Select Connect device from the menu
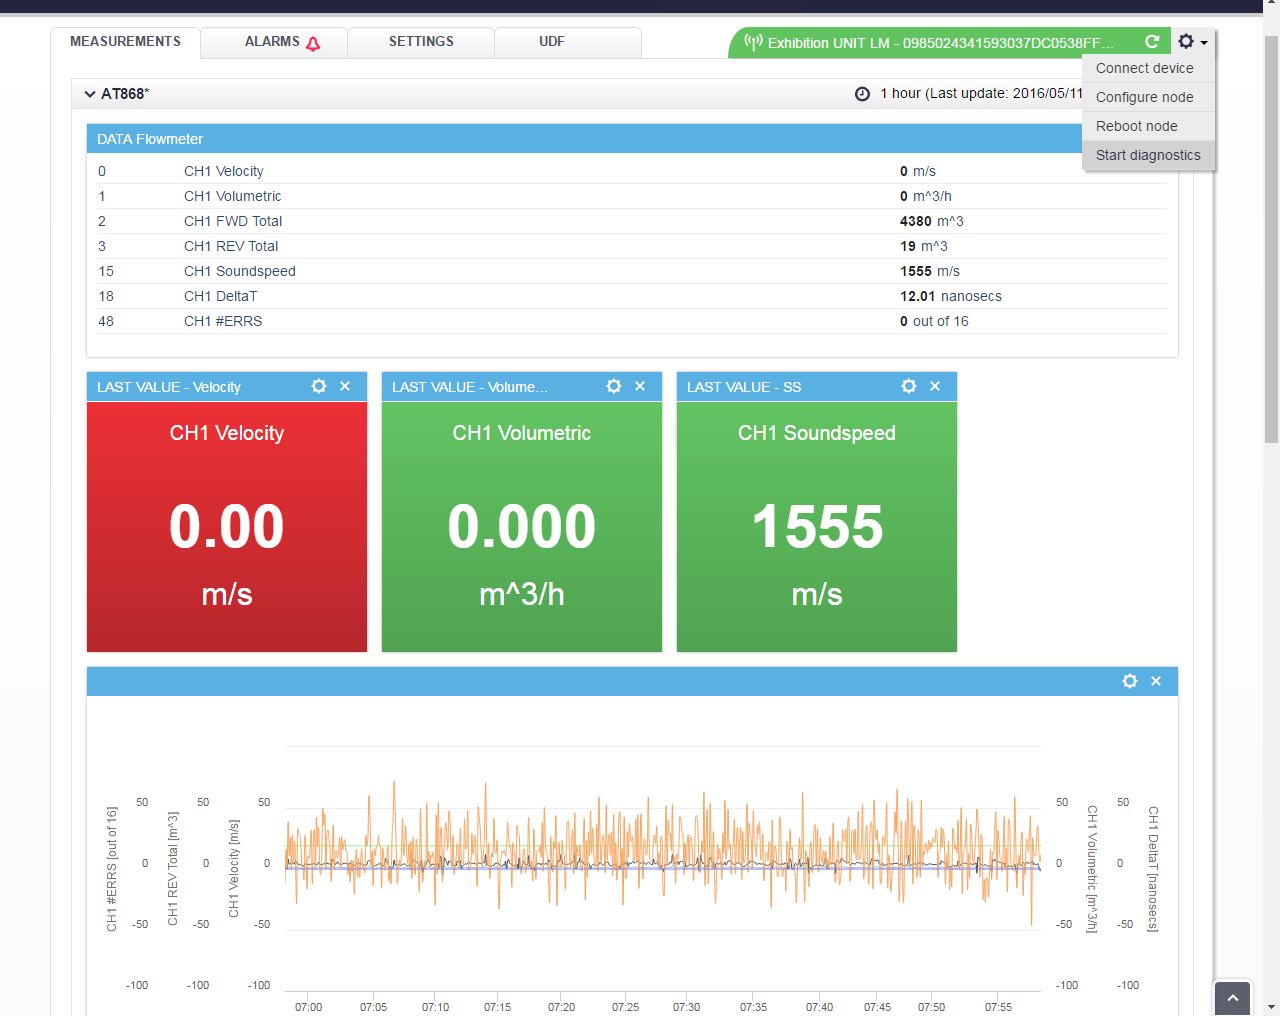 pos(1145,68)
